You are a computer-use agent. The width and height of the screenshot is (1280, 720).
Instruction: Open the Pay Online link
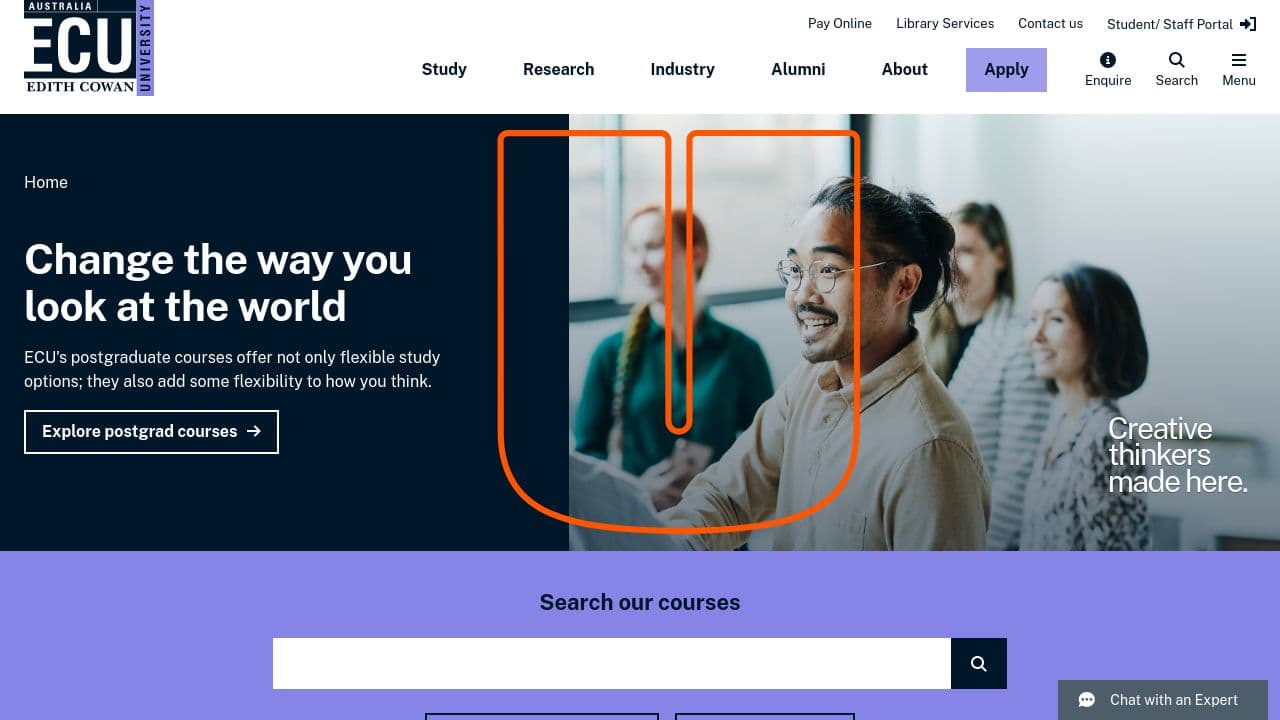(x=839, y=23)
